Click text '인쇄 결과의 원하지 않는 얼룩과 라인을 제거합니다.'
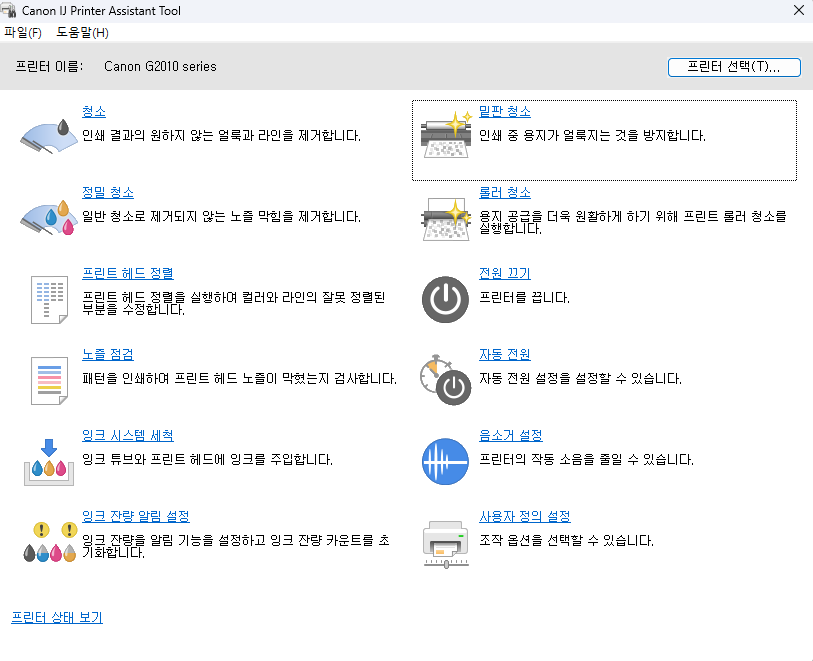813x661 pixels. [221, 135]
